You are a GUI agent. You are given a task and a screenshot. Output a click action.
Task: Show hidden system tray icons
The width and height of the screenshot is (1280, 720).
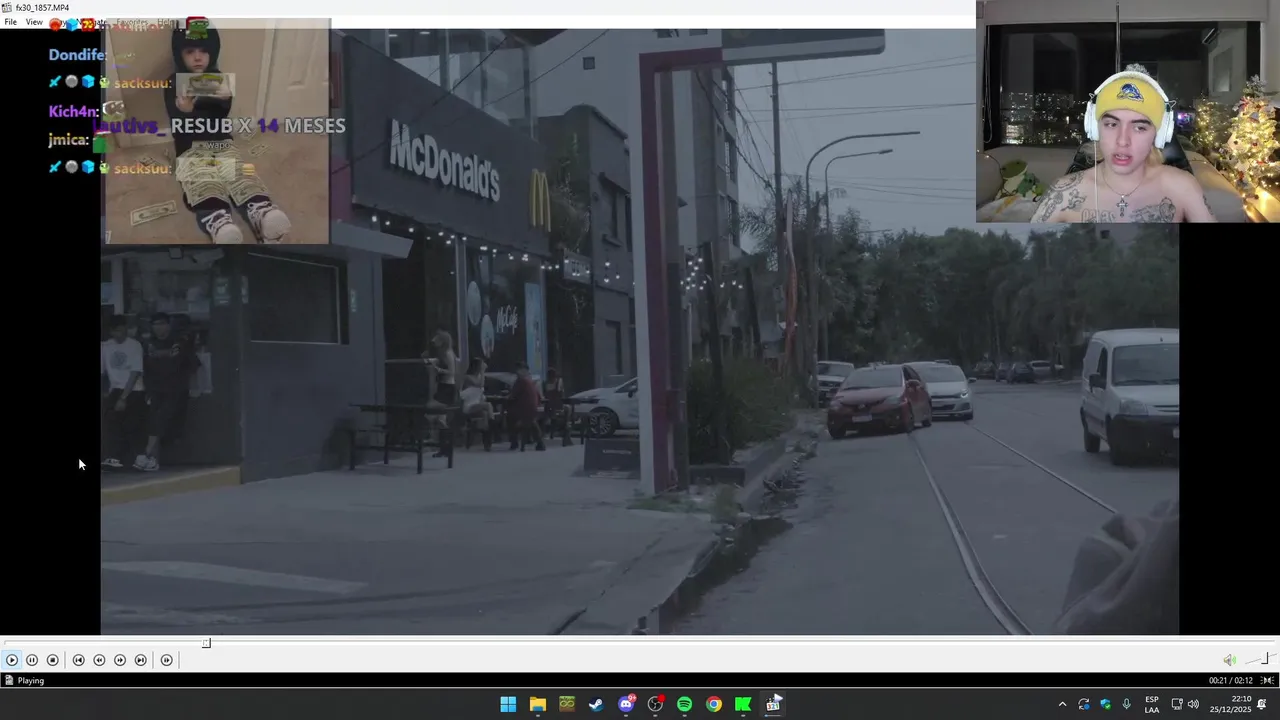(1062, 704)
